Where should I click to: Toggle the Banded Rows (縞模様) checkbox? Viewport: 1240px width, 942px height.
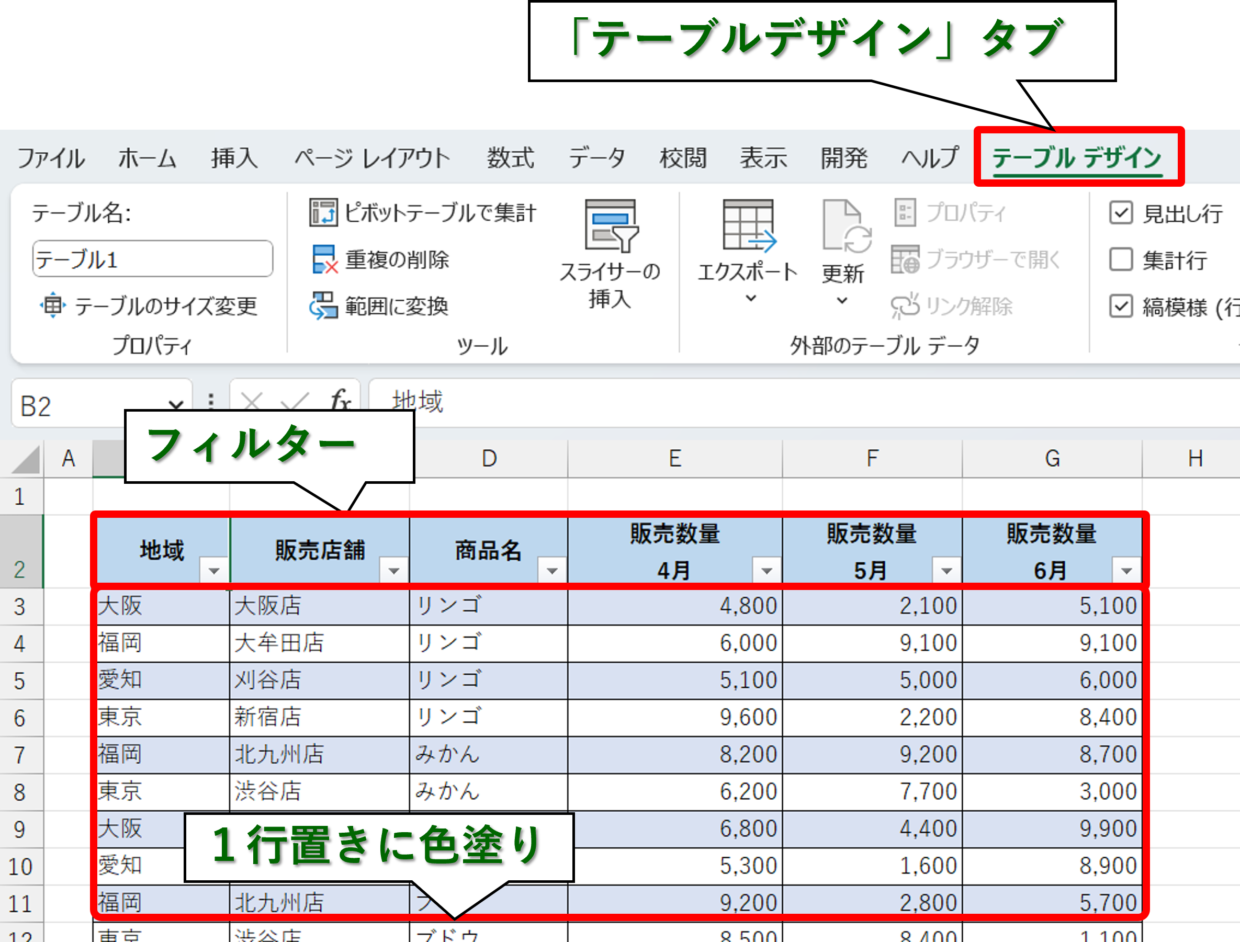coord(1121,306)
